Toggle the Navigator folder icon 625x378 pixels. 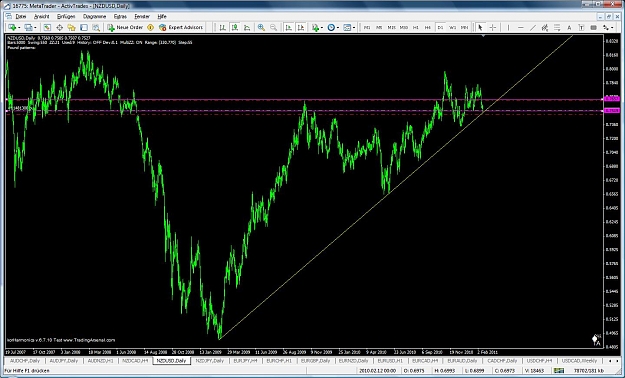71,28
